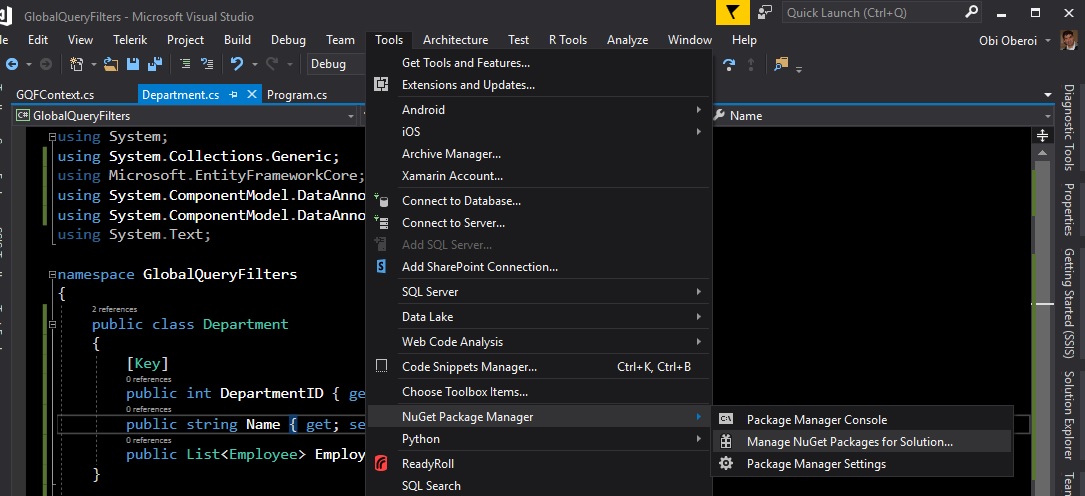Click the Step Over debug icon
Viewport: 1085px width, 496px height.
729,64
